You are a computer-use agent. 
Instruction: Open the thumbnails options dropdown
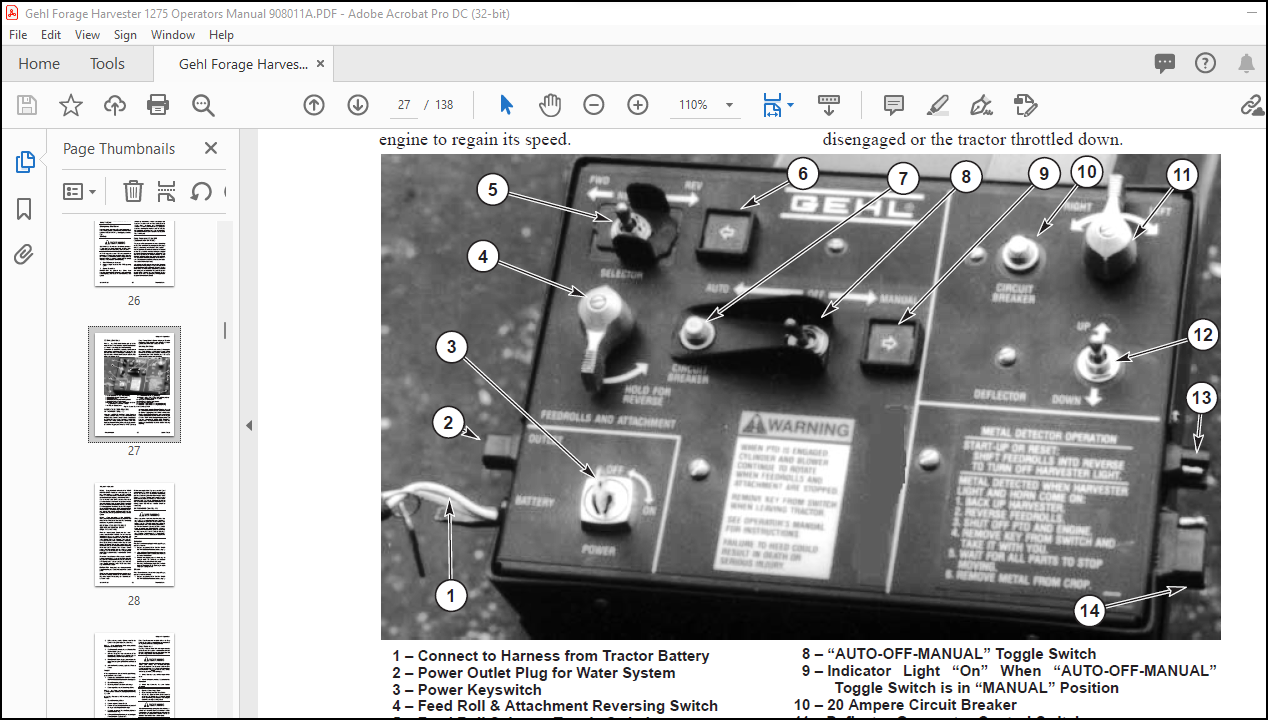pyautogui.click(x=80, y=191)
